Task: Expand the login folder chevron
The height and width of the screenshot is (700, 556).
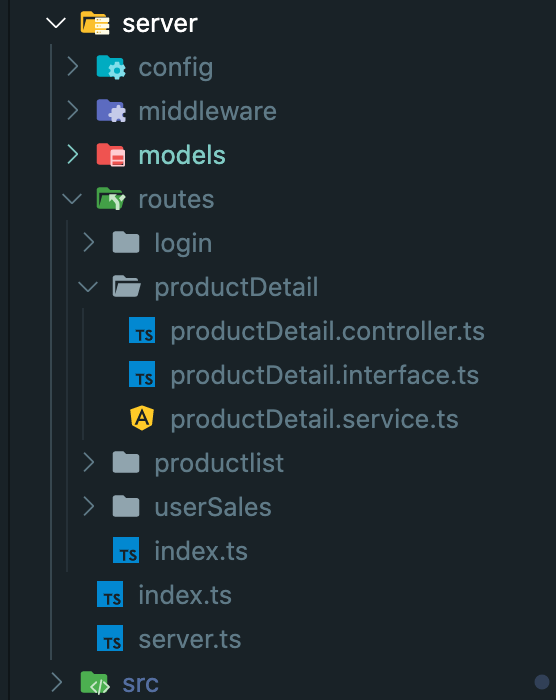Action: [x=89, y=243]
